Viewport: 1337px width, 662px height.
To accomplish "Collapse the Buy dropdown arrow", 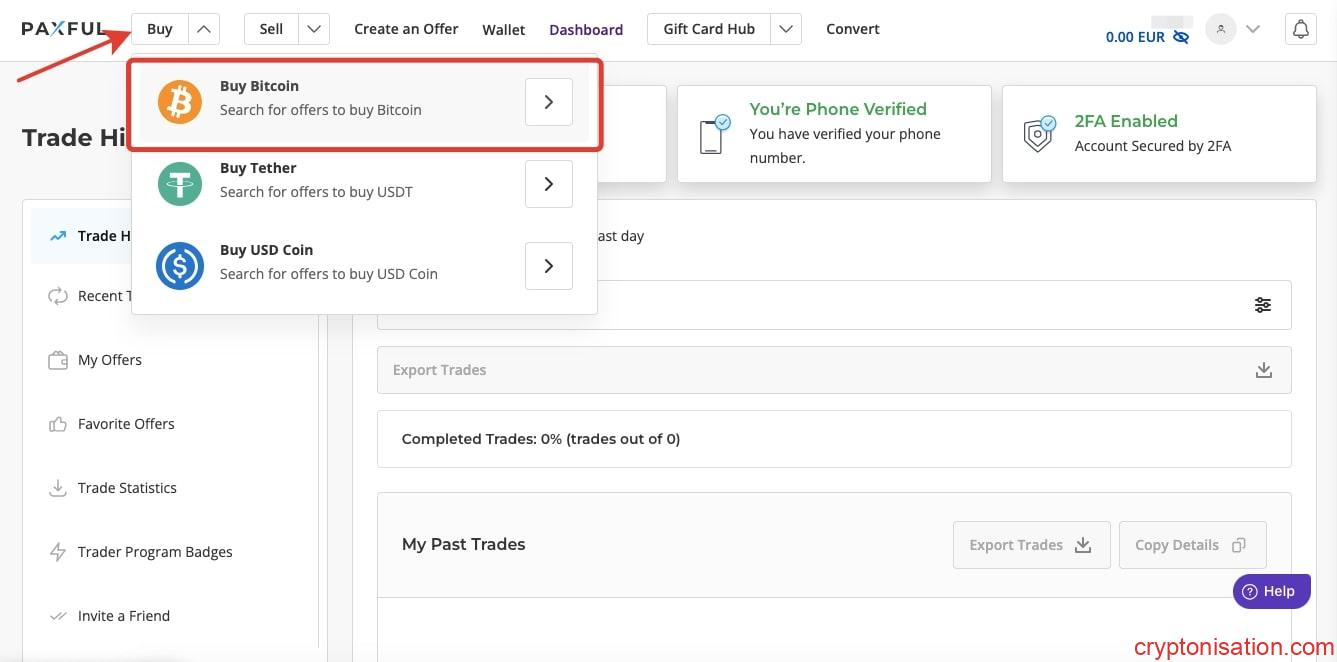I will pyautogui.click(x=204, y=30).
